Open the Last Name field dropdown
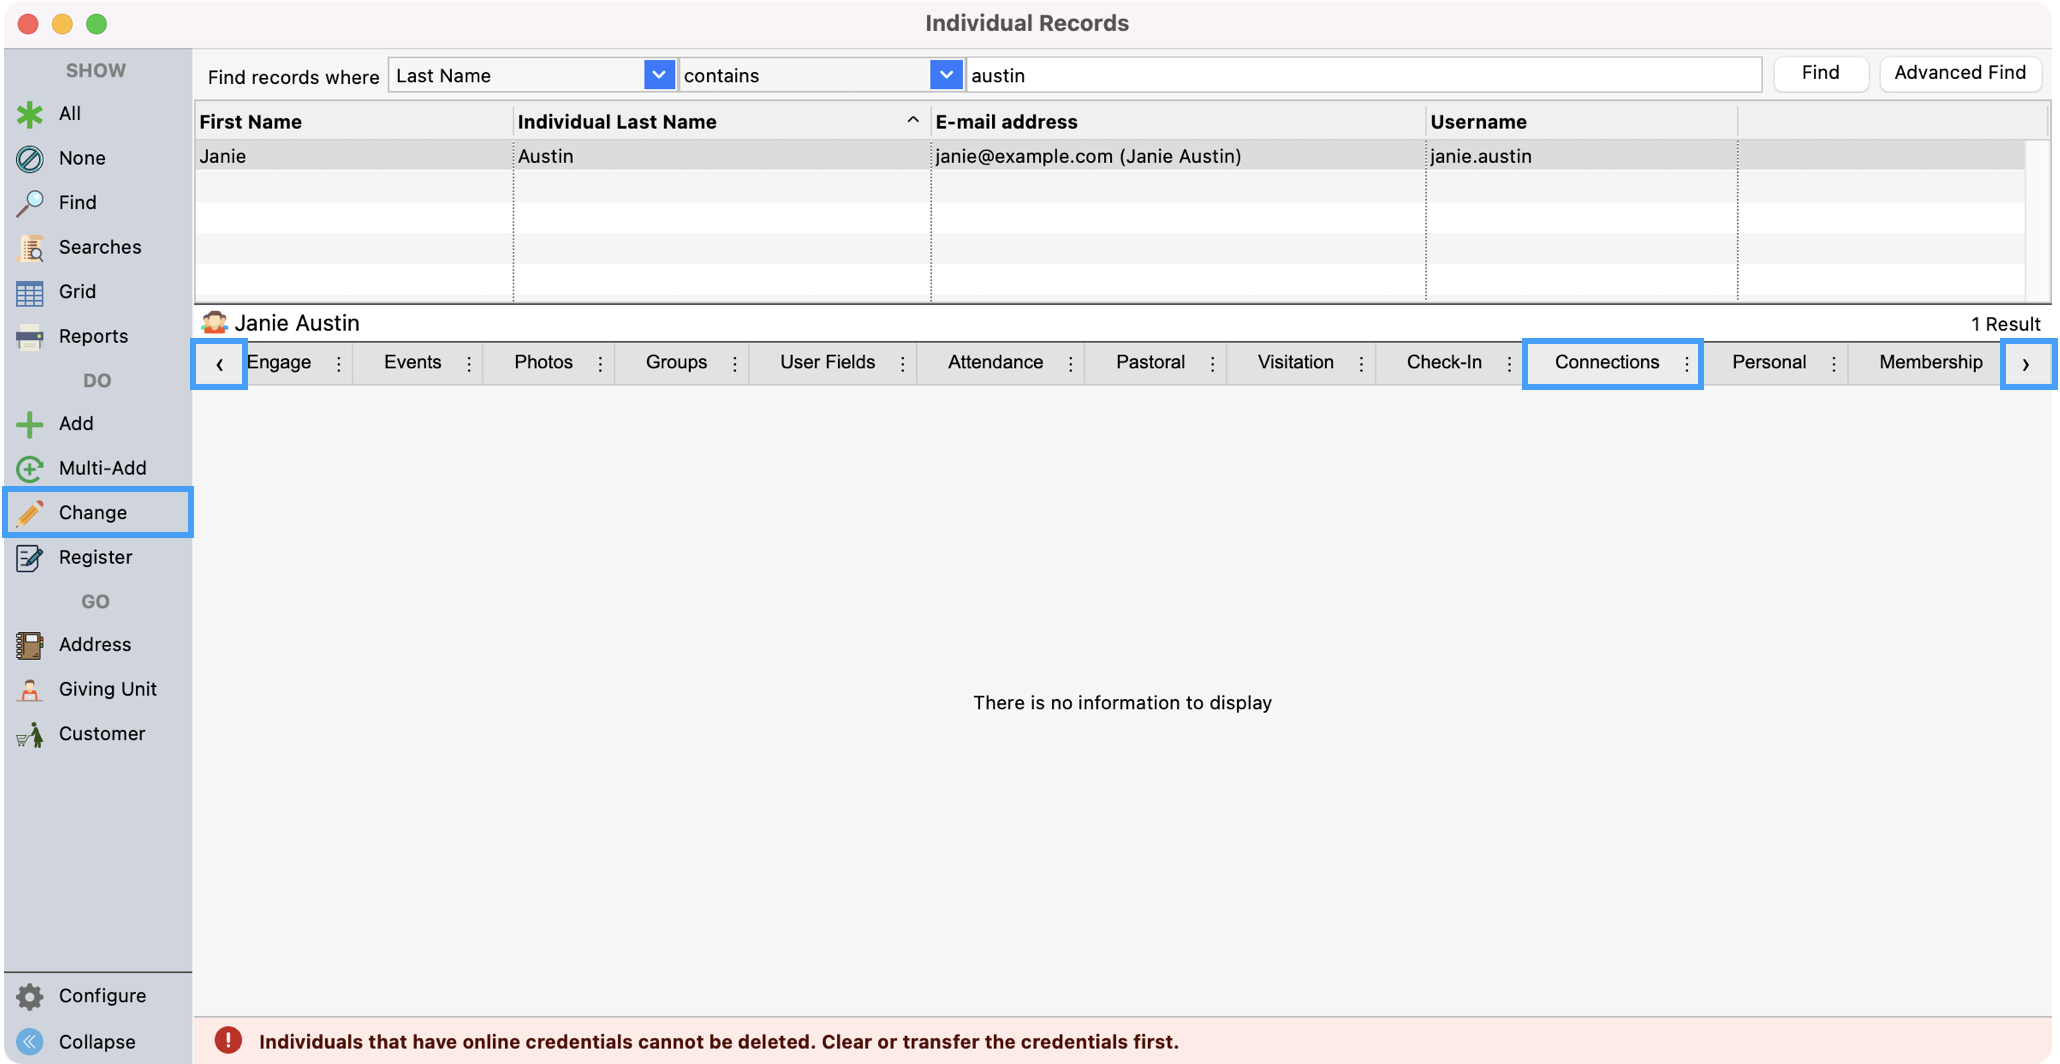2060x1064 pixels. click(657, 74)
